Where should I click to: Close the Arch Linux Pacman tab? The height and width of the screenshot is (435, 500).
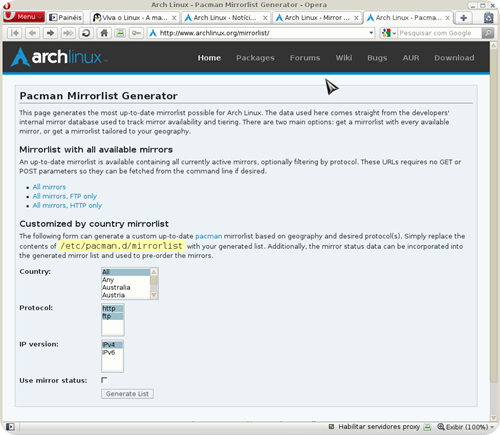(447, 18)
